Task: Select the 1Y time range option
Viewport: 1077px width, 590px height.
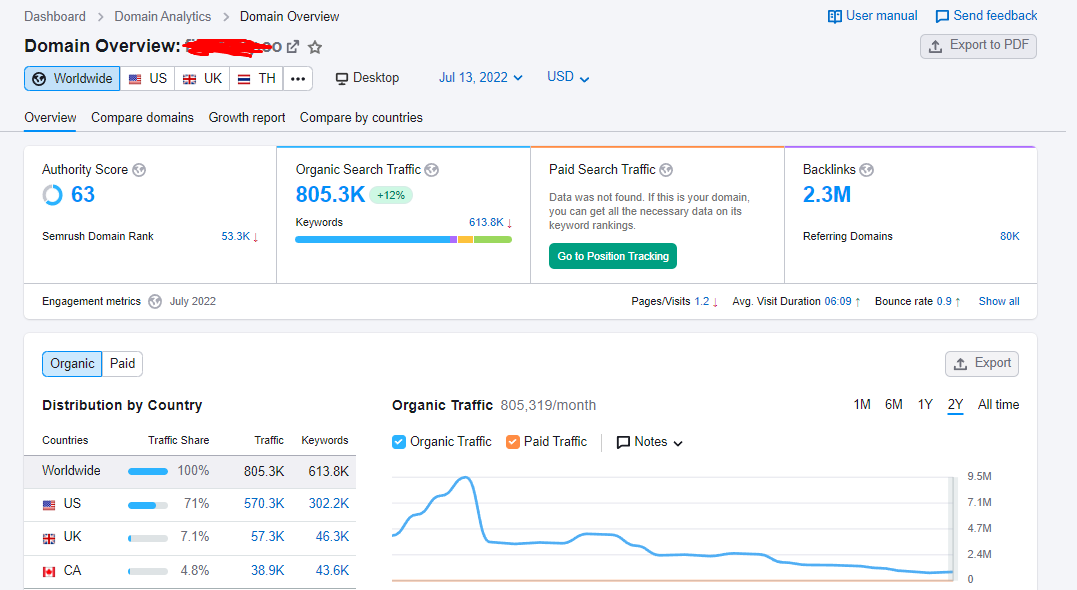Action: pos(925,405)
